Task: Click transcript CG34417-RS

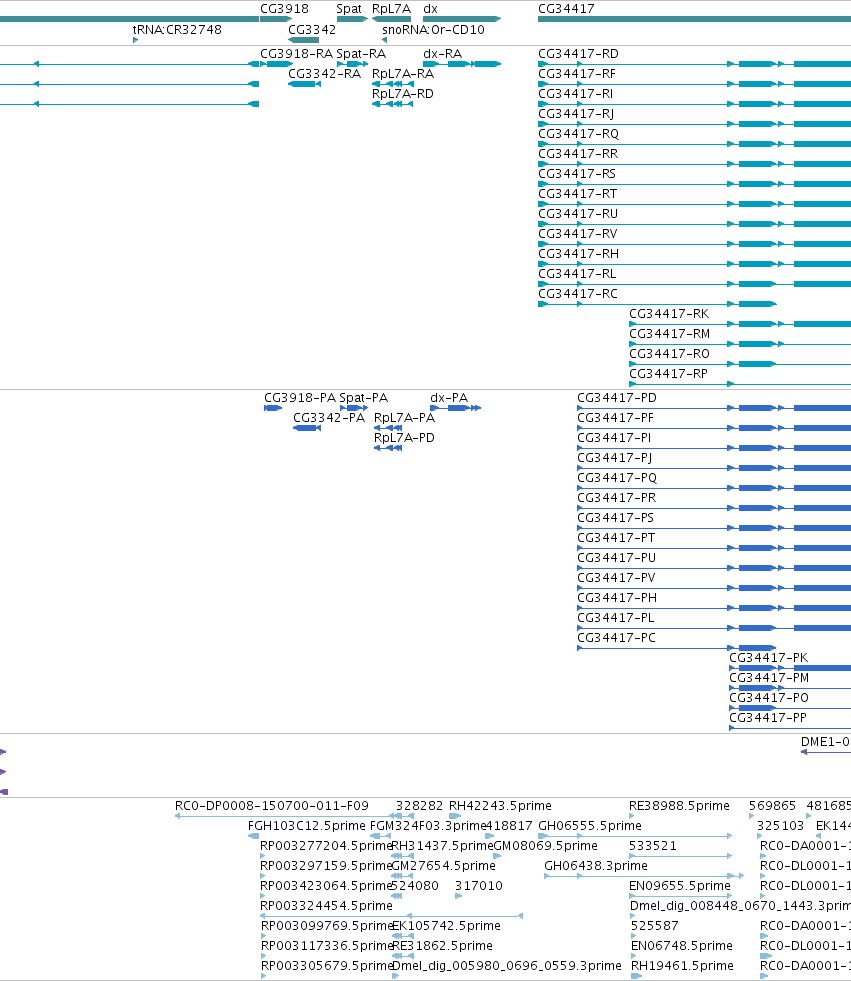Action: (577, 174)
